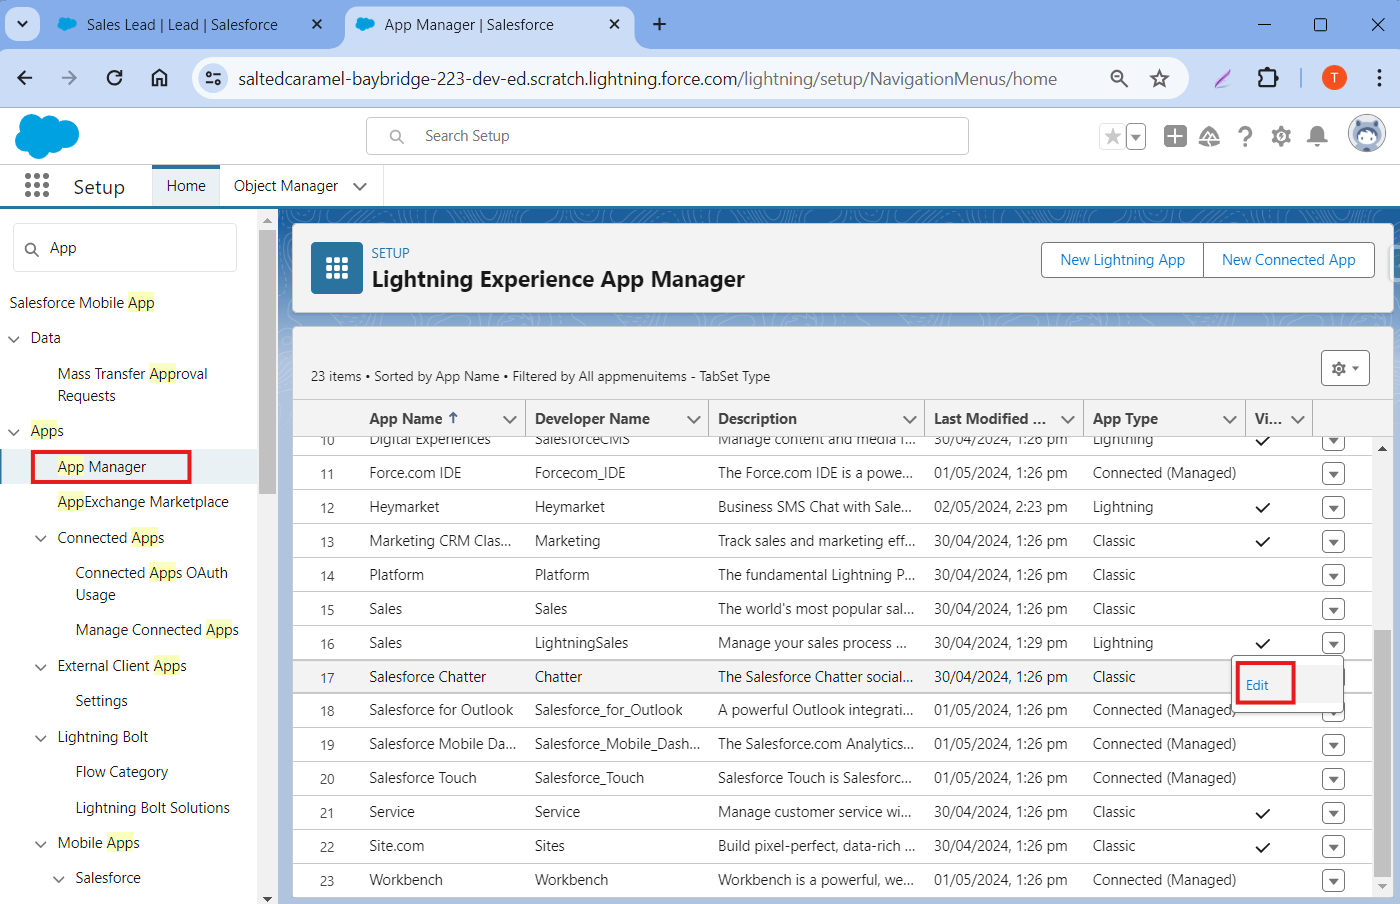
Task: Close the App Manager browser tab
Action: point(614,24)
